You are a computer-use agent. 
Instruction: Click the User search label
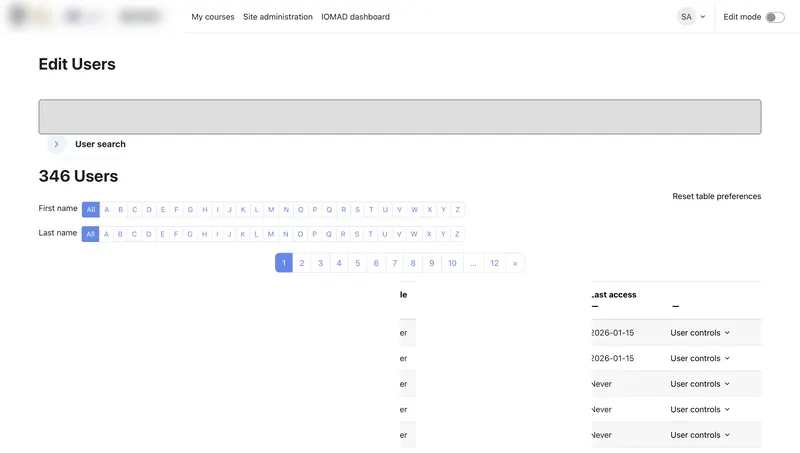pyautogui.click(x=100, y=144)
